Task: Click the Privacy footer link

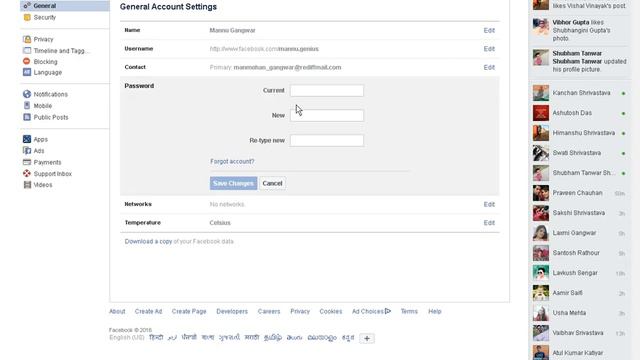Action: (300, 311)
